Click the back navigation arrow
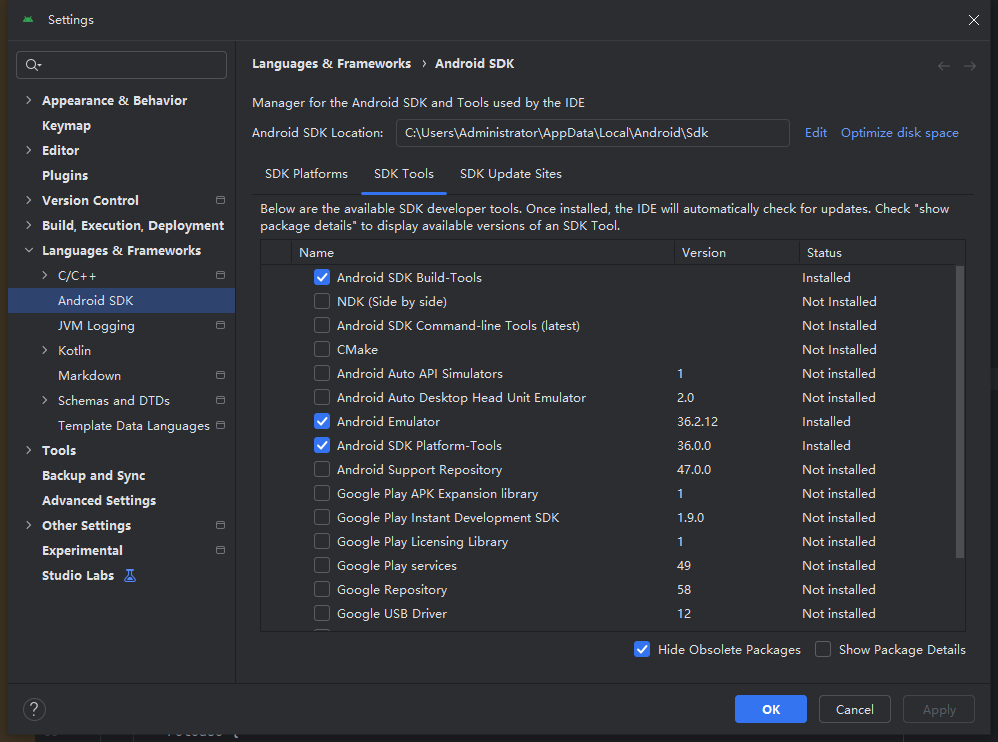The image size is (998, 742). [944, 65]
